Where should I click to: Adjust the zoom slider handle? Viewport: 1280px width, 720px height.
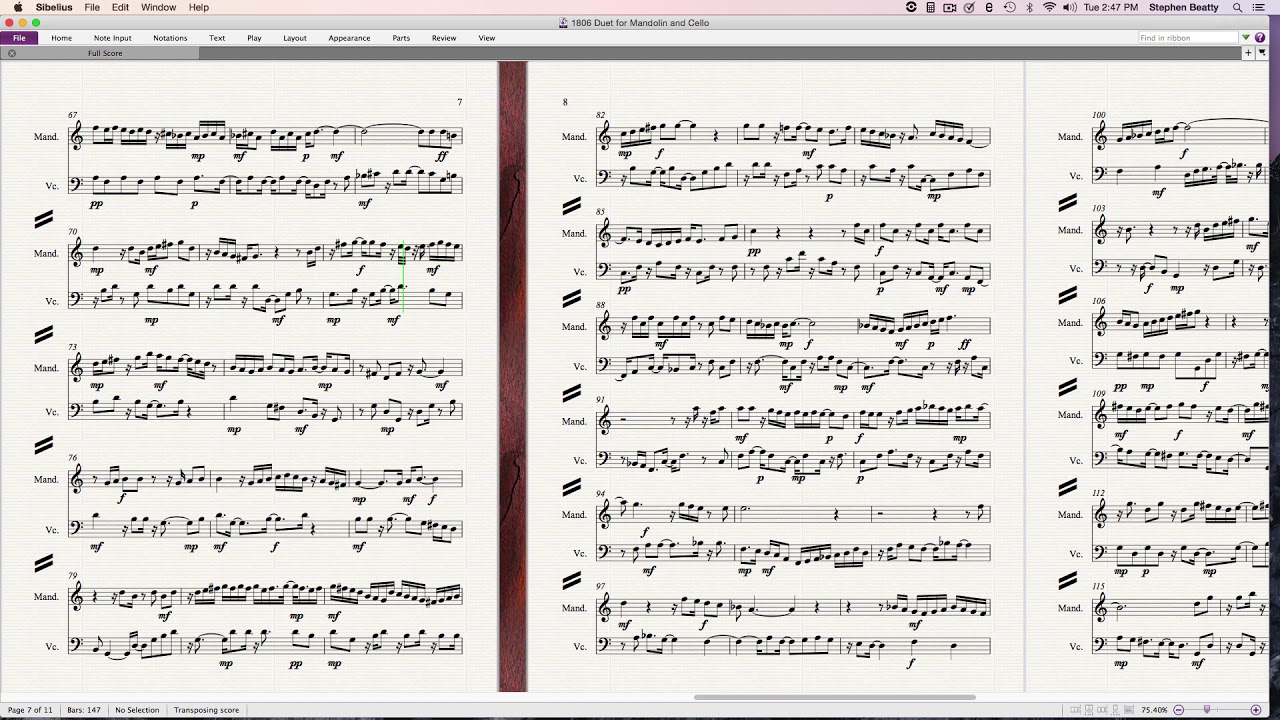tap(1207, 710)
